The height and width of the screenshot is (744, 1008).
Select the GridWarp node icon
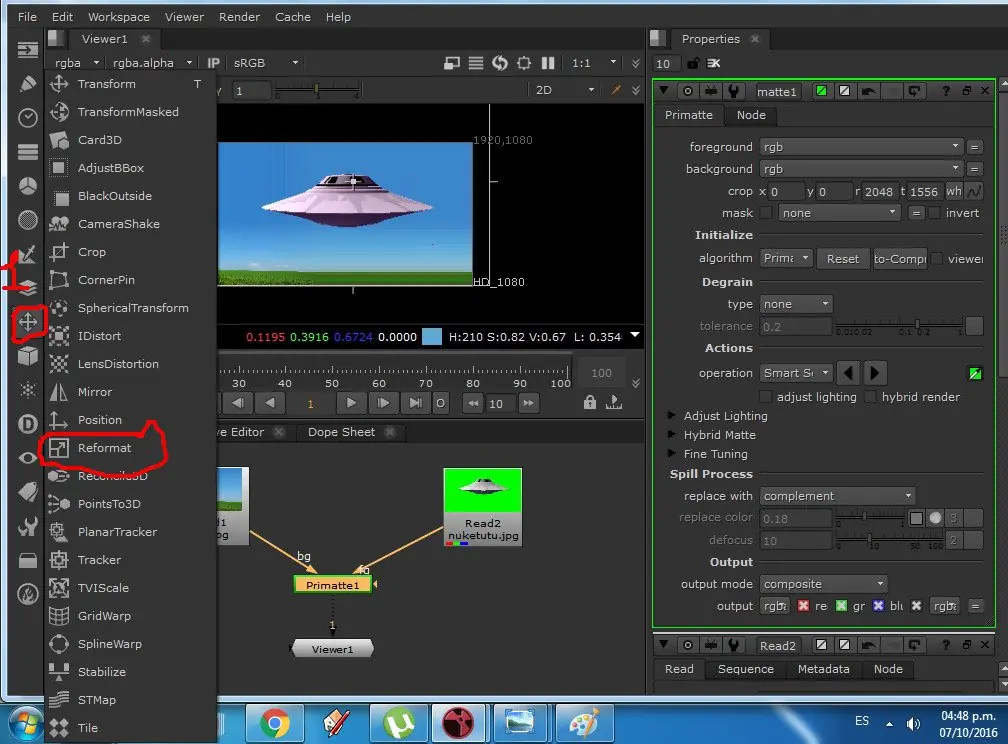[x=59, y=615]
